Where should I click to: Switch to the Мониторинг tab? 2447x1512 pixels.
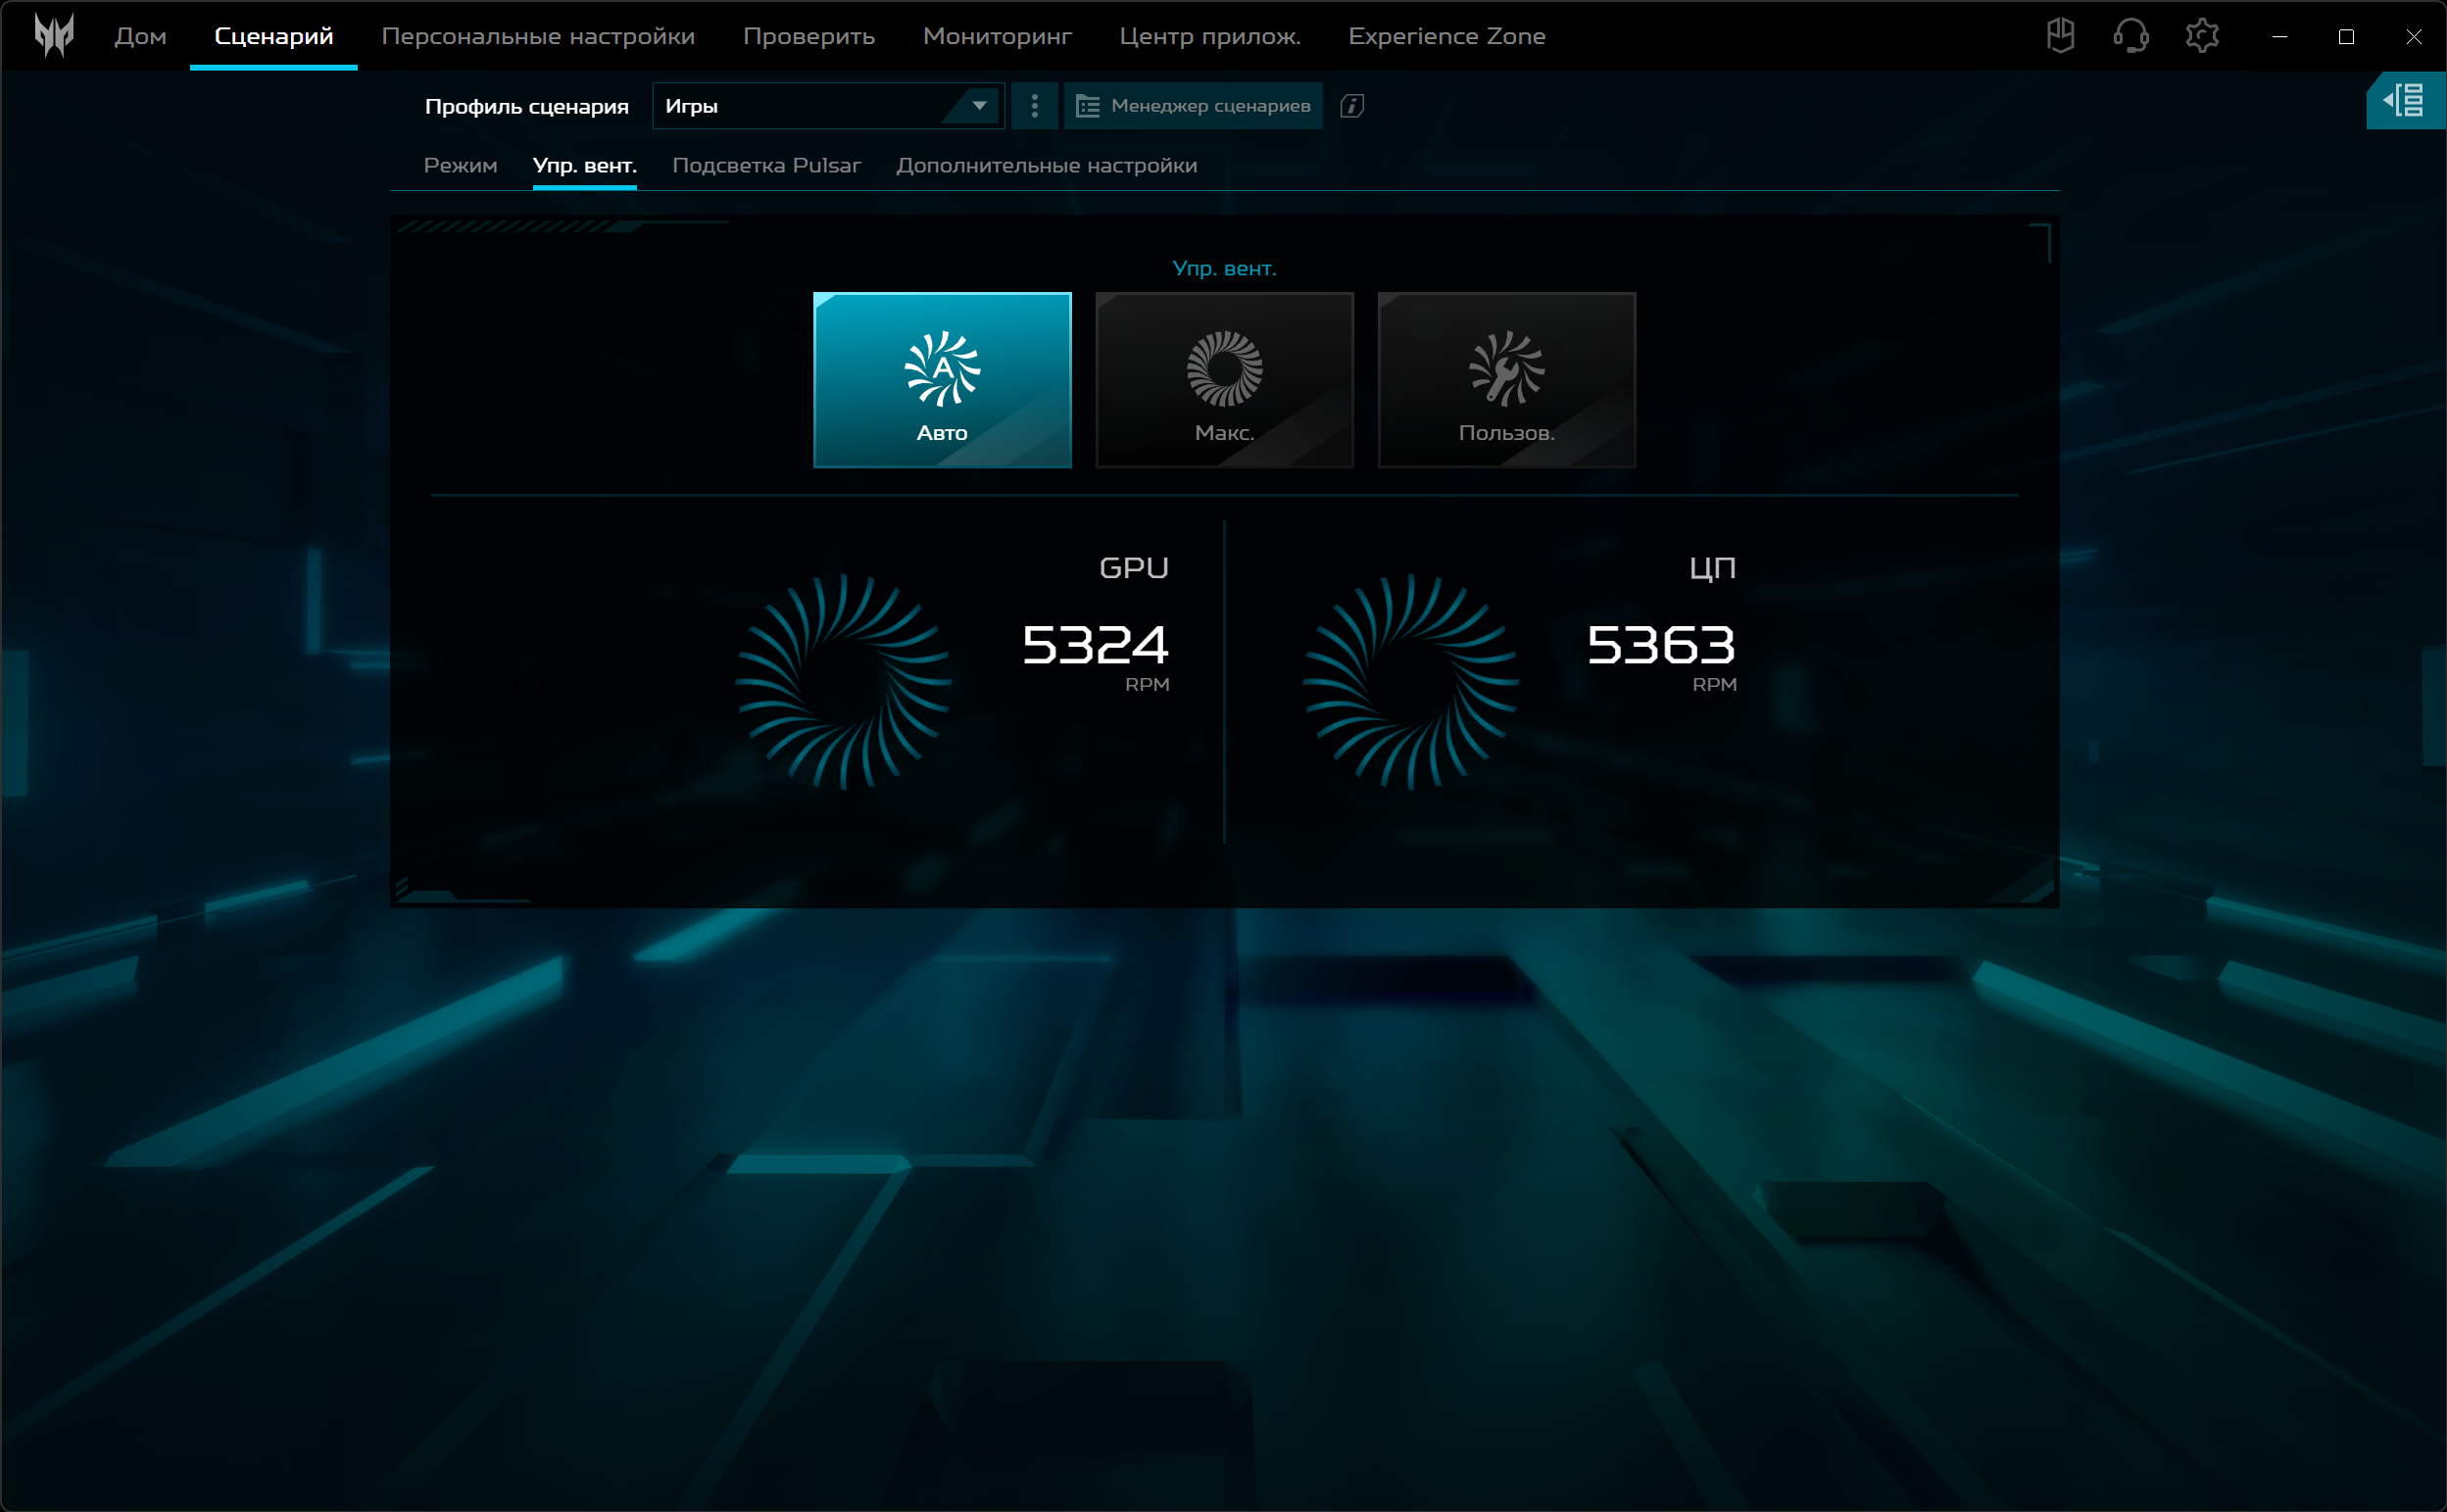click(997, 36)
